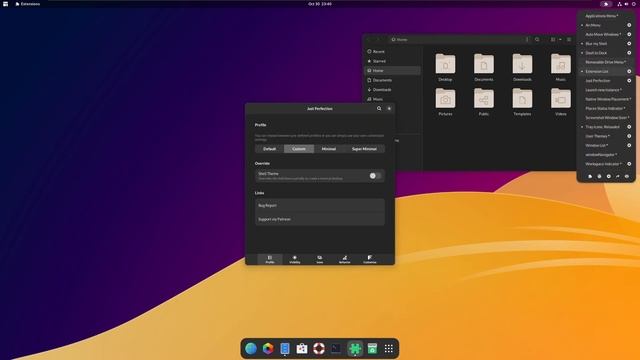Switch to Visibility tab in Just Perfection
This screenshot has height=360, width=640.
click(295, 259)
